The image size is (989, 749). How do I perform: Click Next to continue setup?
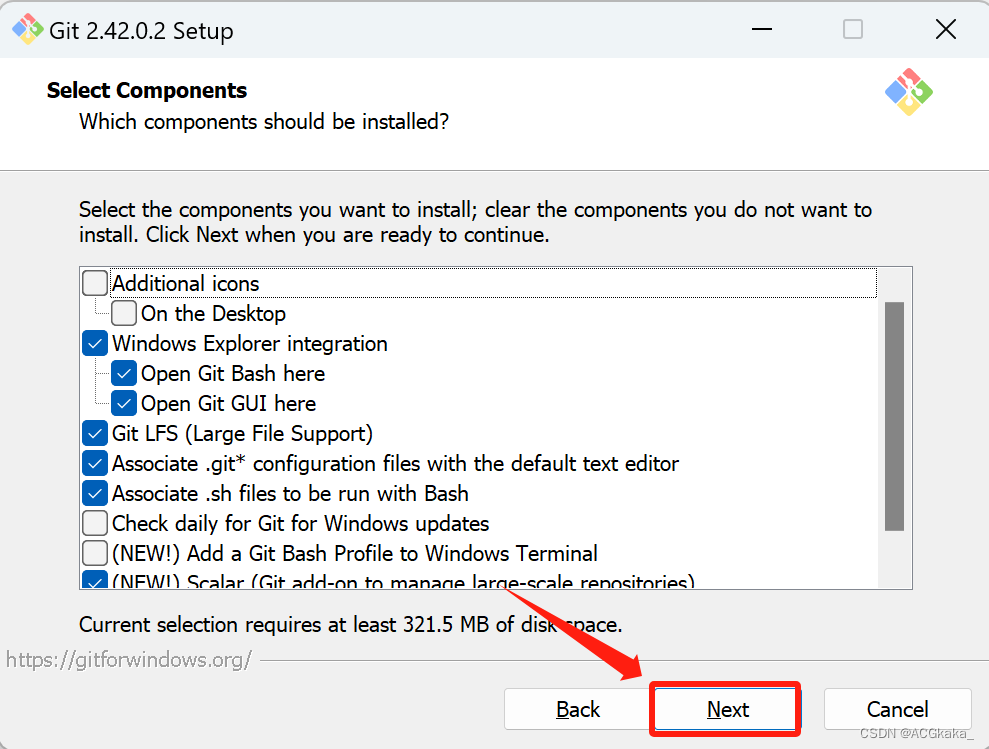727,709
